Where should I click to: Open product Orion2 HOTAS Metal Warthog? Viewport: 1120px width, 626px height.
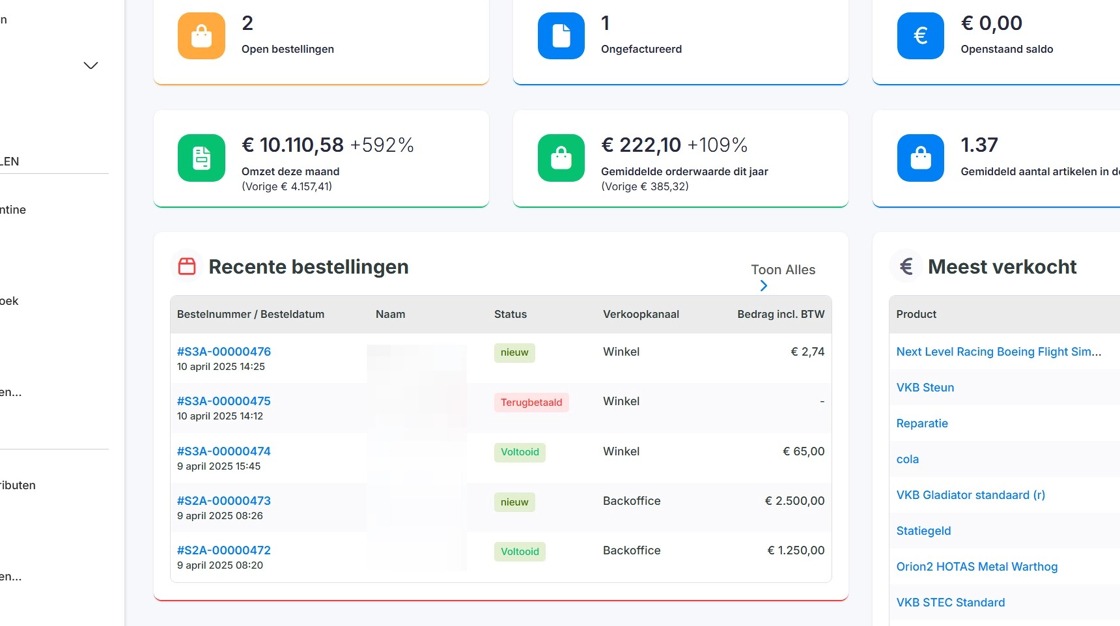[977, 567]
